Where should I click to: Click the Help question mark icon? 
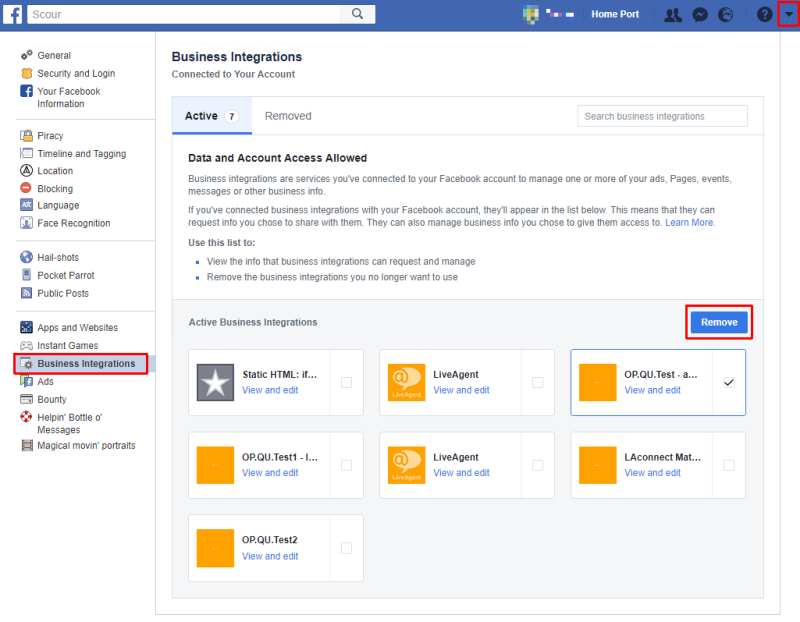tap(764, 15)
